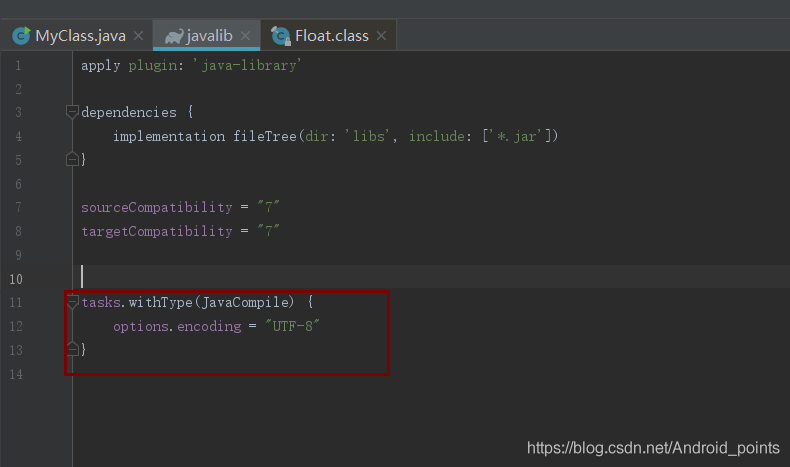Click the 'include' parameter on line 4
This screenshot has height=467, width=790.
(x=436, y=136)
